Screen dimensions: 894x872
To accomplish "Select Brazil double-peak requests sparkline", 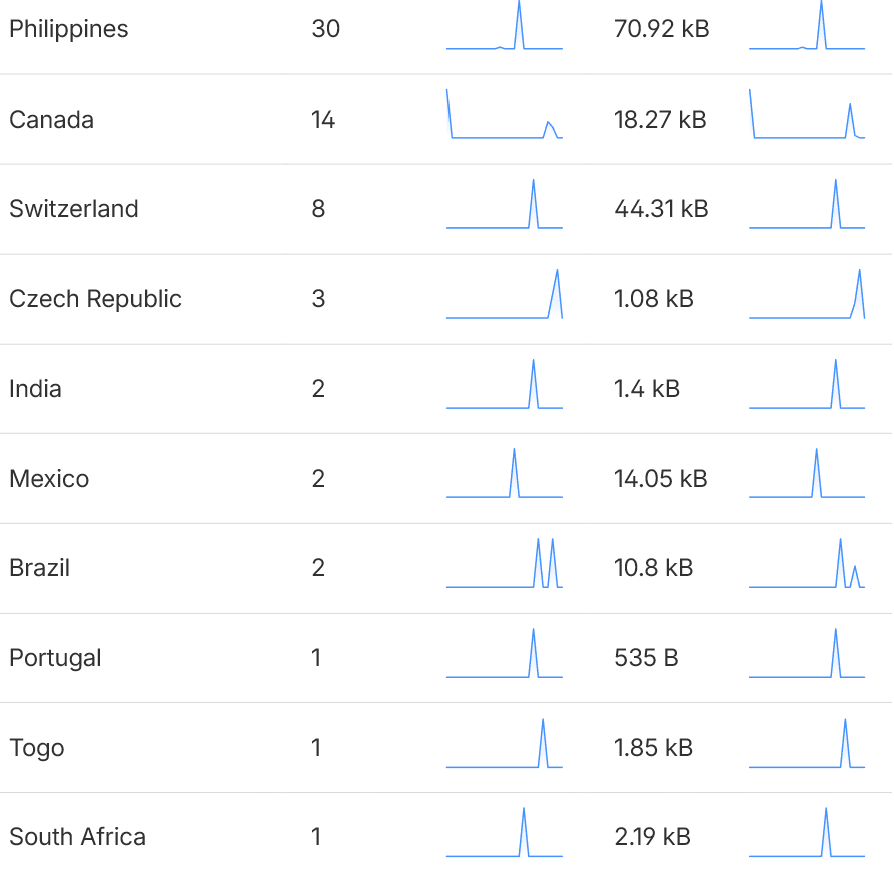I will point(504,563).
